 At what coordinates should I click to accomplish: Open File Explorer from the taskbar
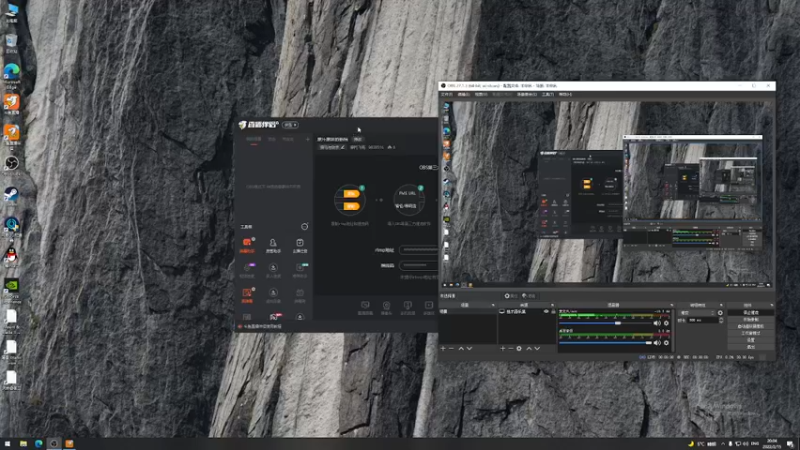tap(23, 443)
